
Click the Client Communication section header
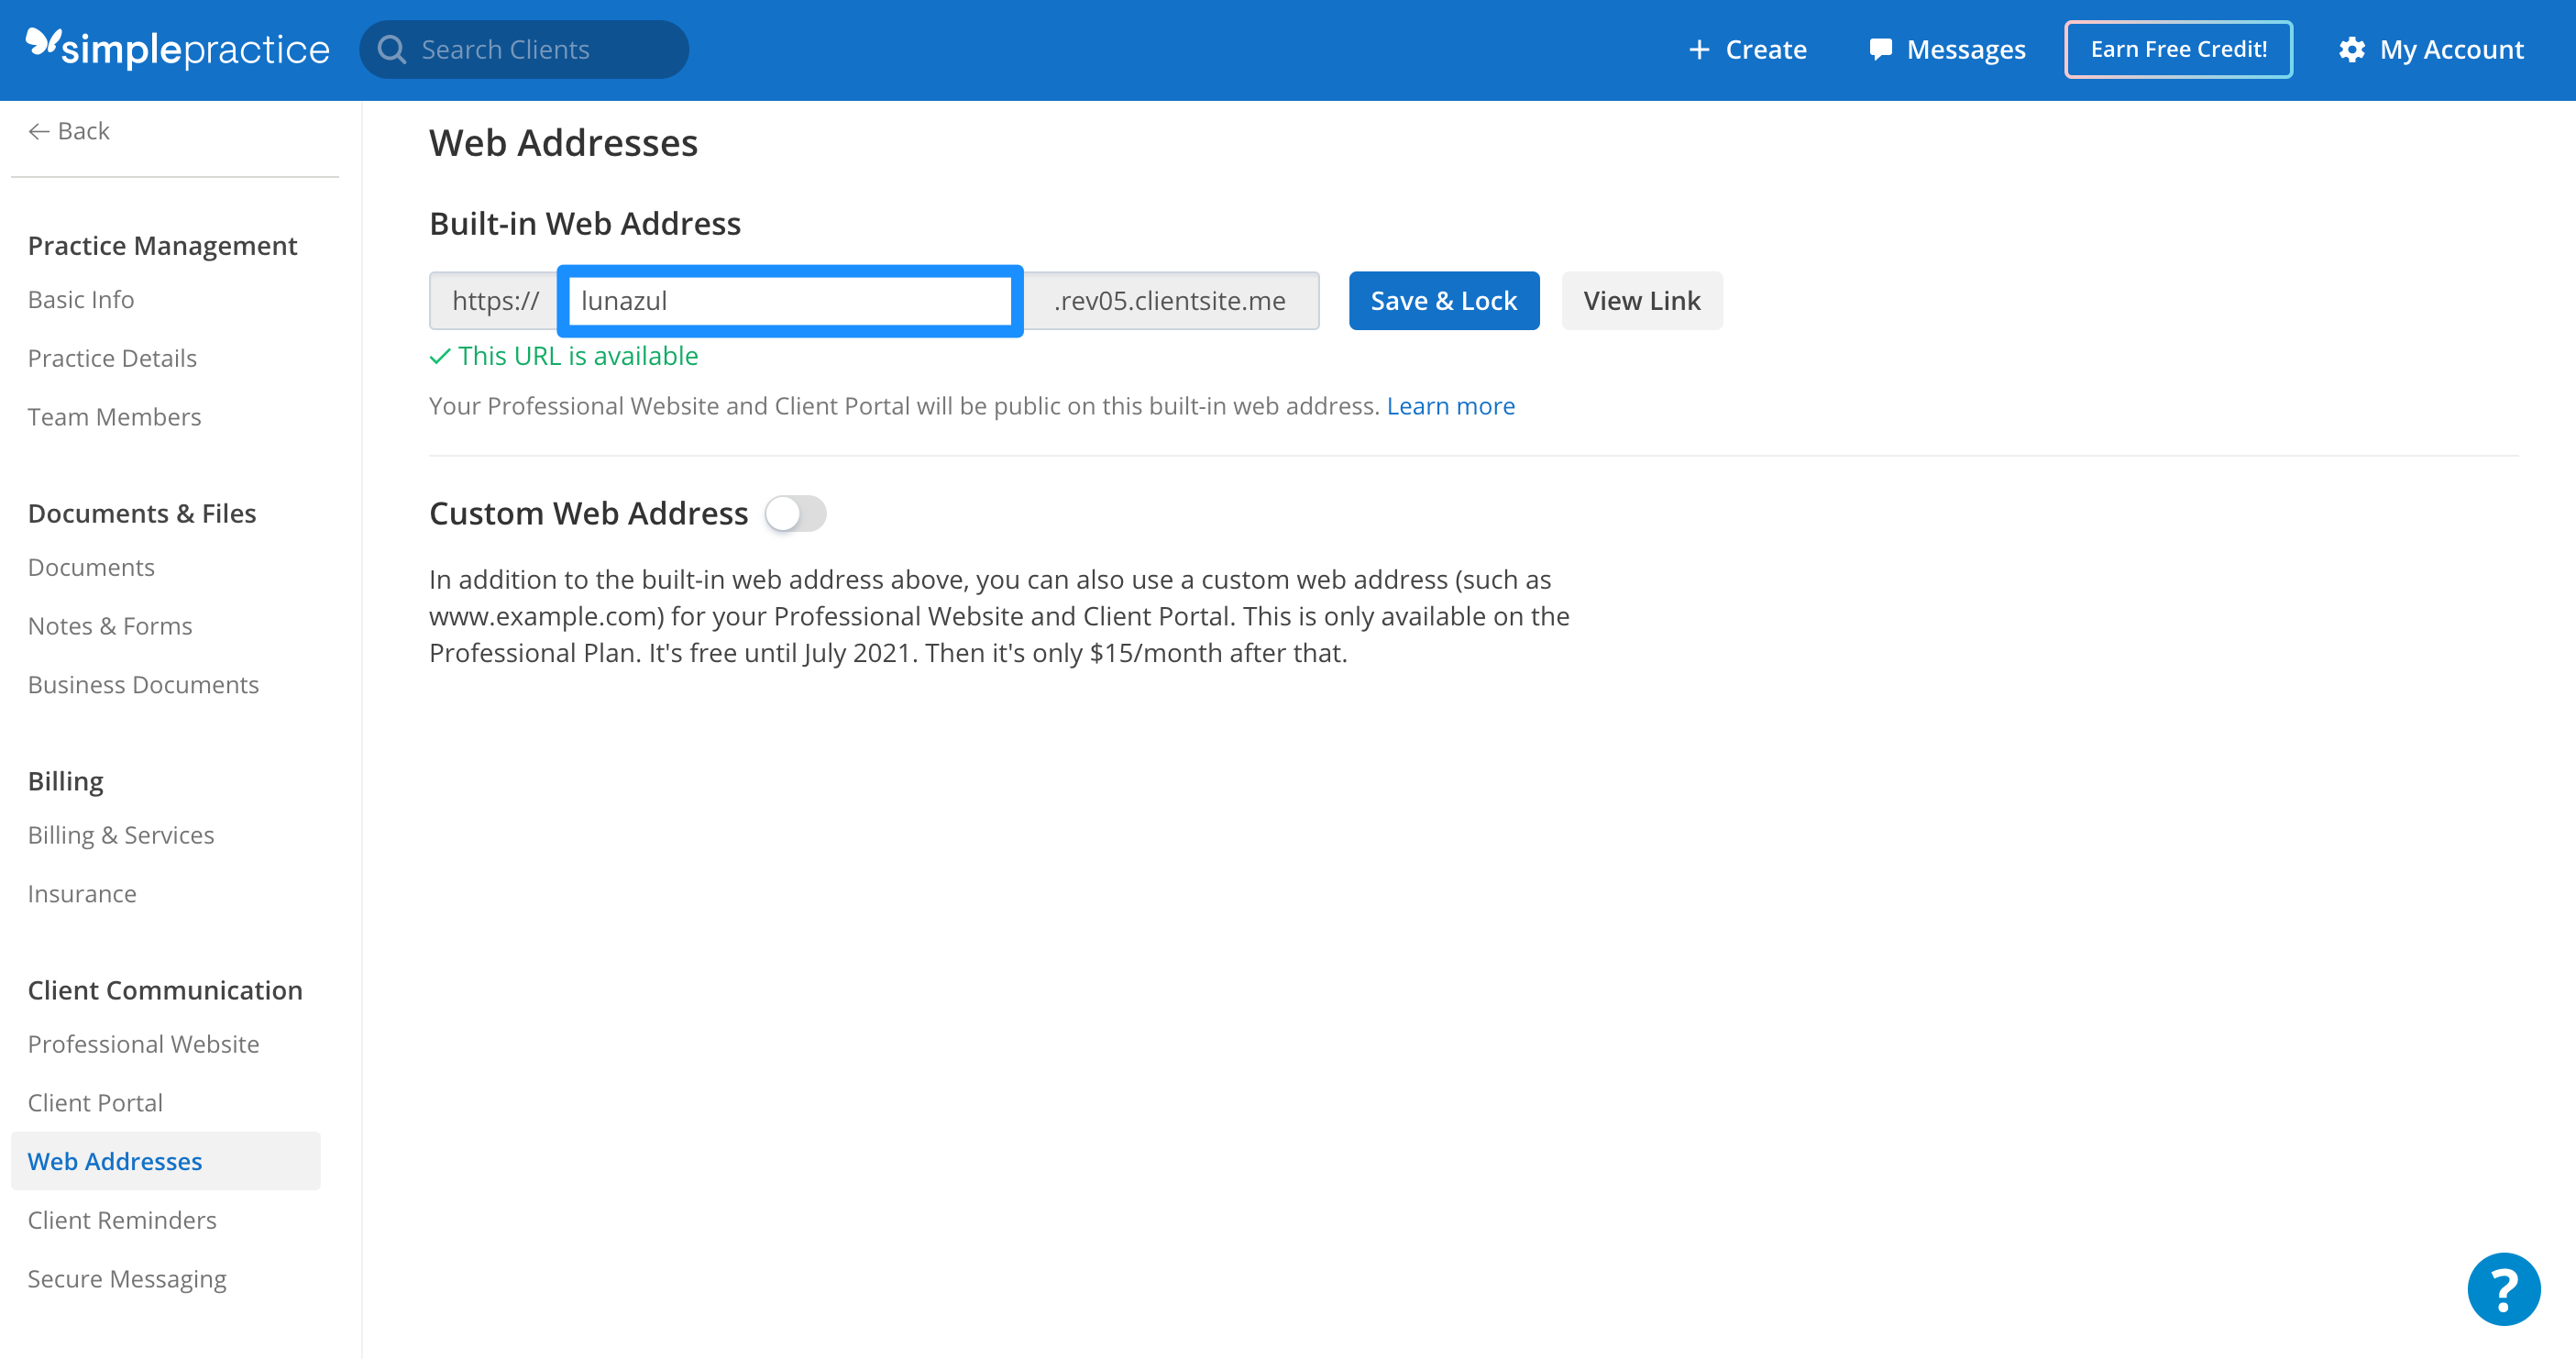click(165, 990)
